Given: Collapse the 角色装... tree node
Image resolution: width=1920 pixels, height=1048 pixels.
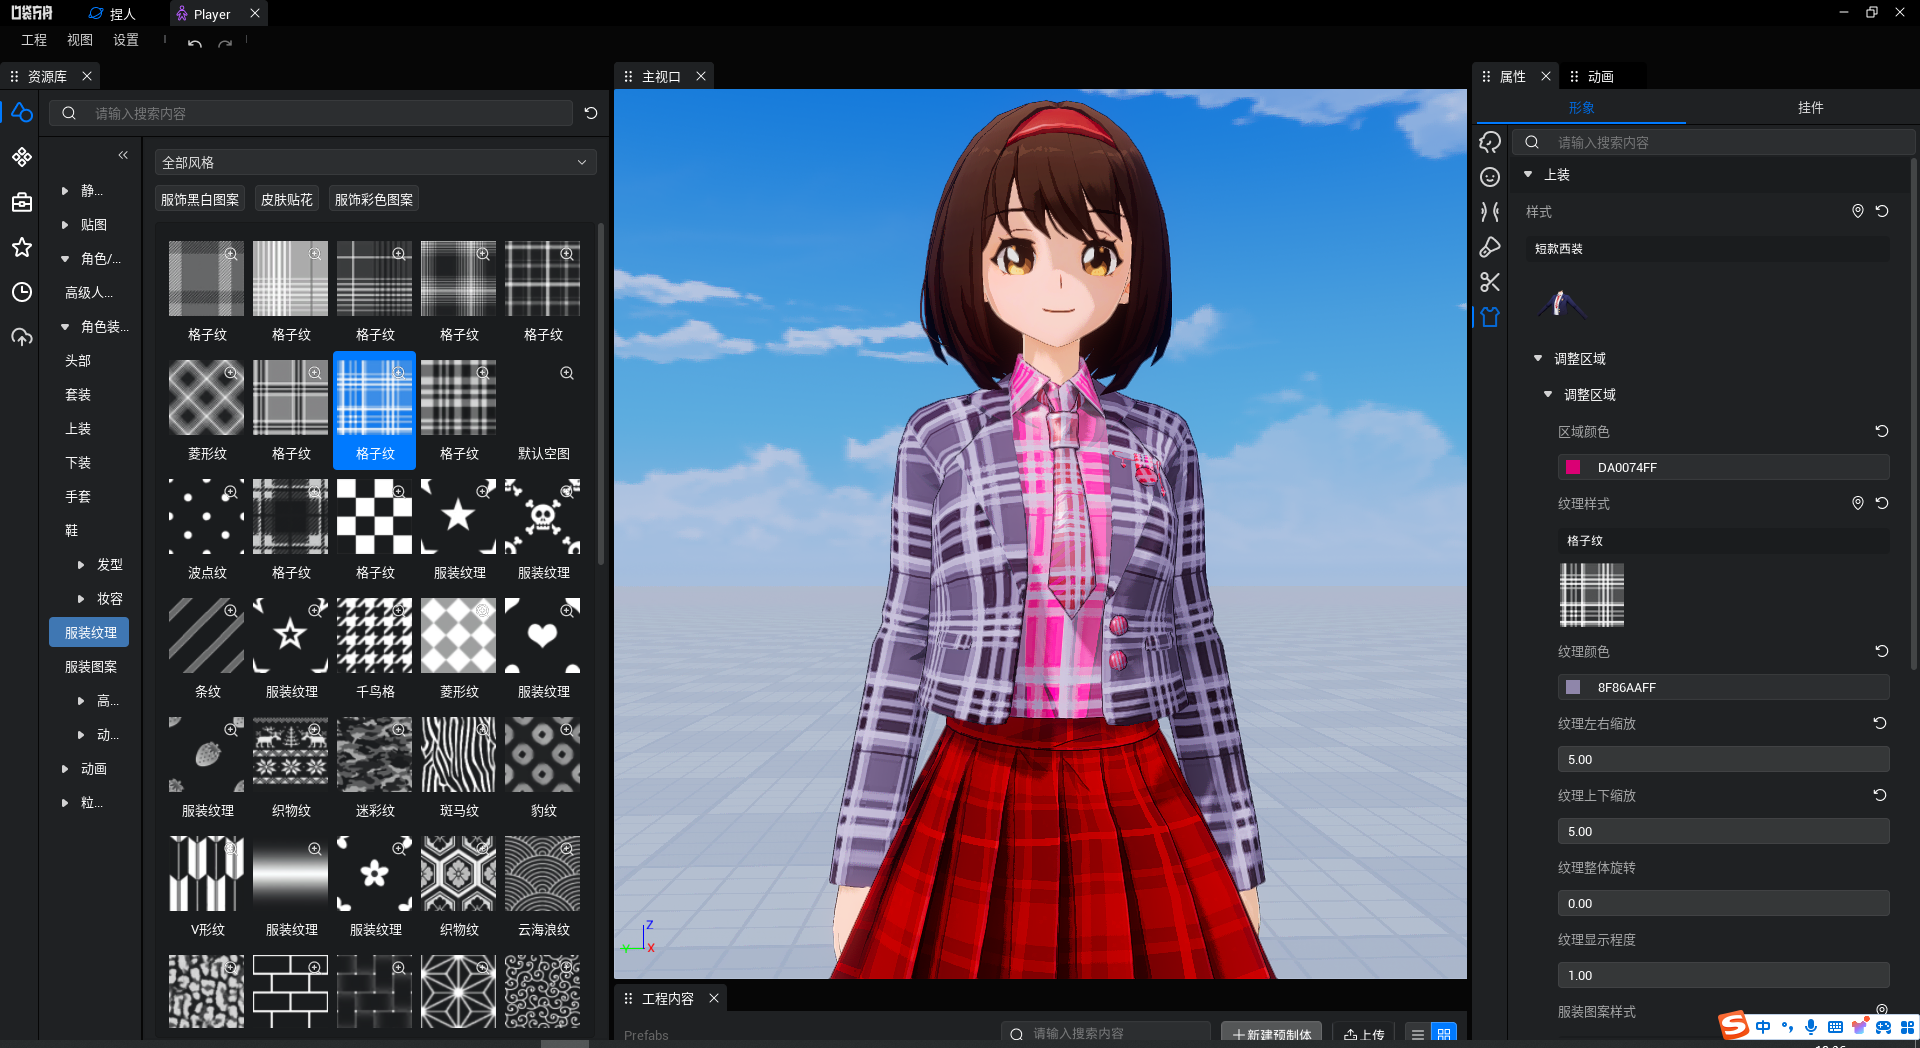Looking at the screenshot, I should click(x=65, y=327).
